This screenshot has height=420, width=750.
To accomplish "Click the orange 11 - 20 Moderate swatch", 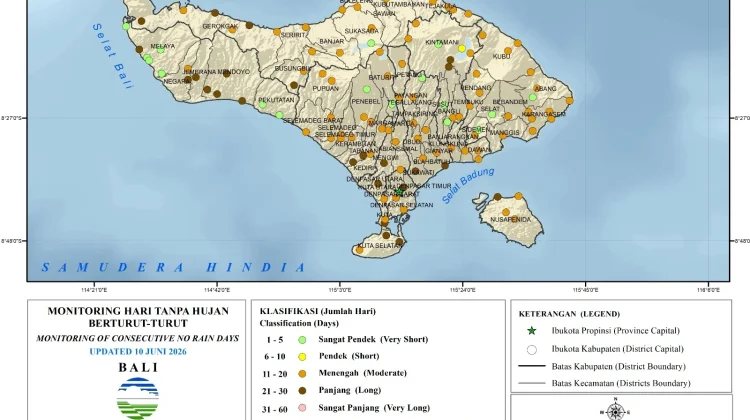I will (302, 374).
